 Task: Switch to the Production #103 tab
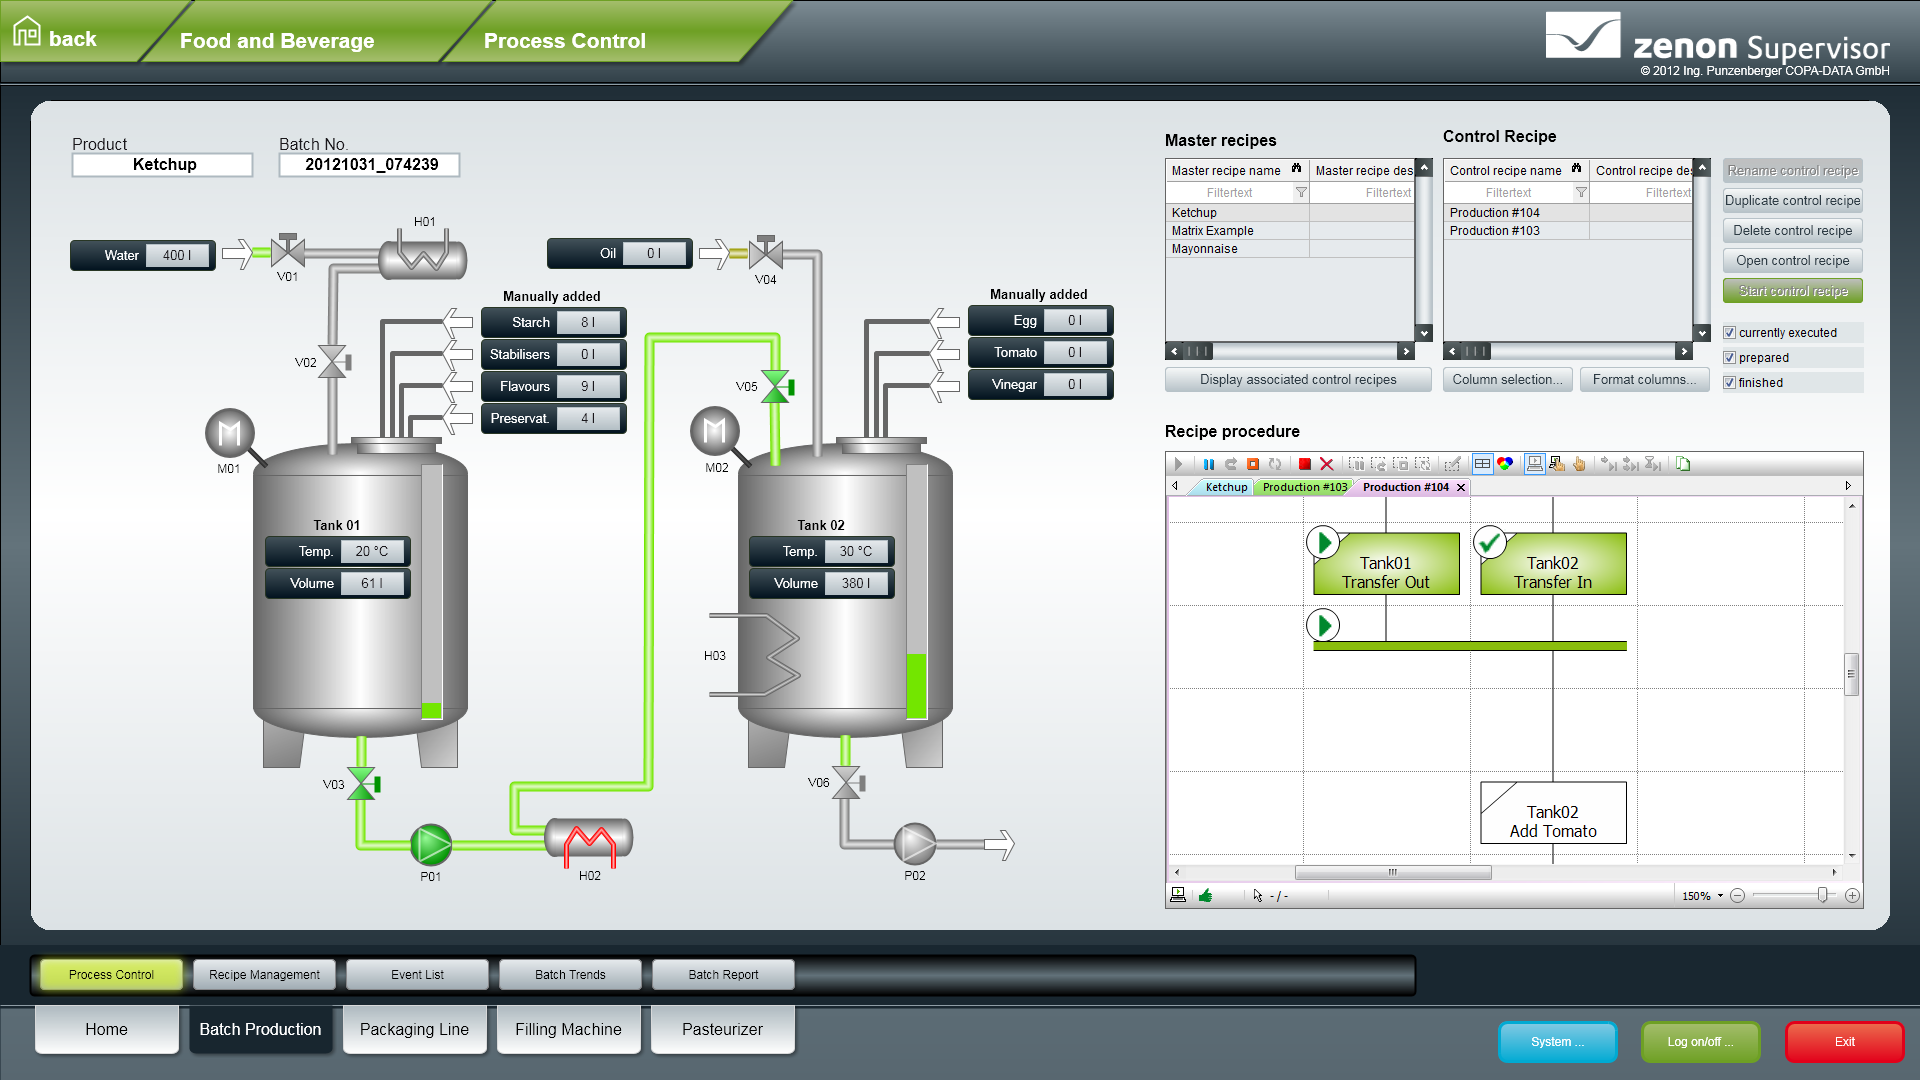[x=1304, y=487]
